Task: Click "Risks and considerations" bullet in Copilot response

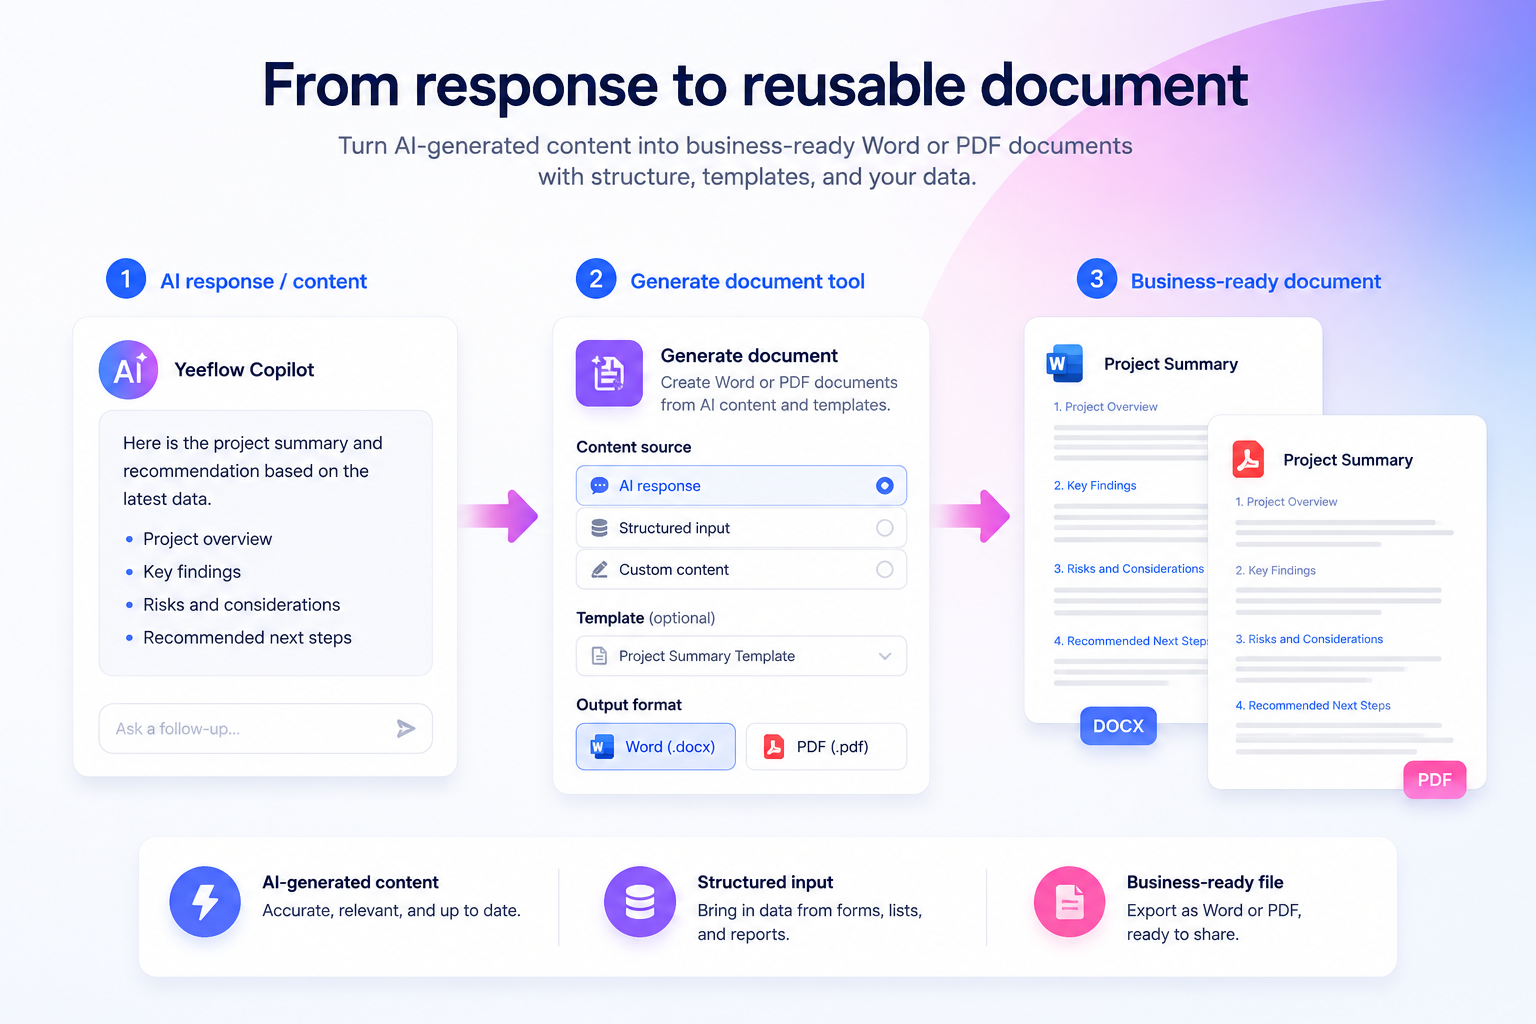Action: coord(241,605)
